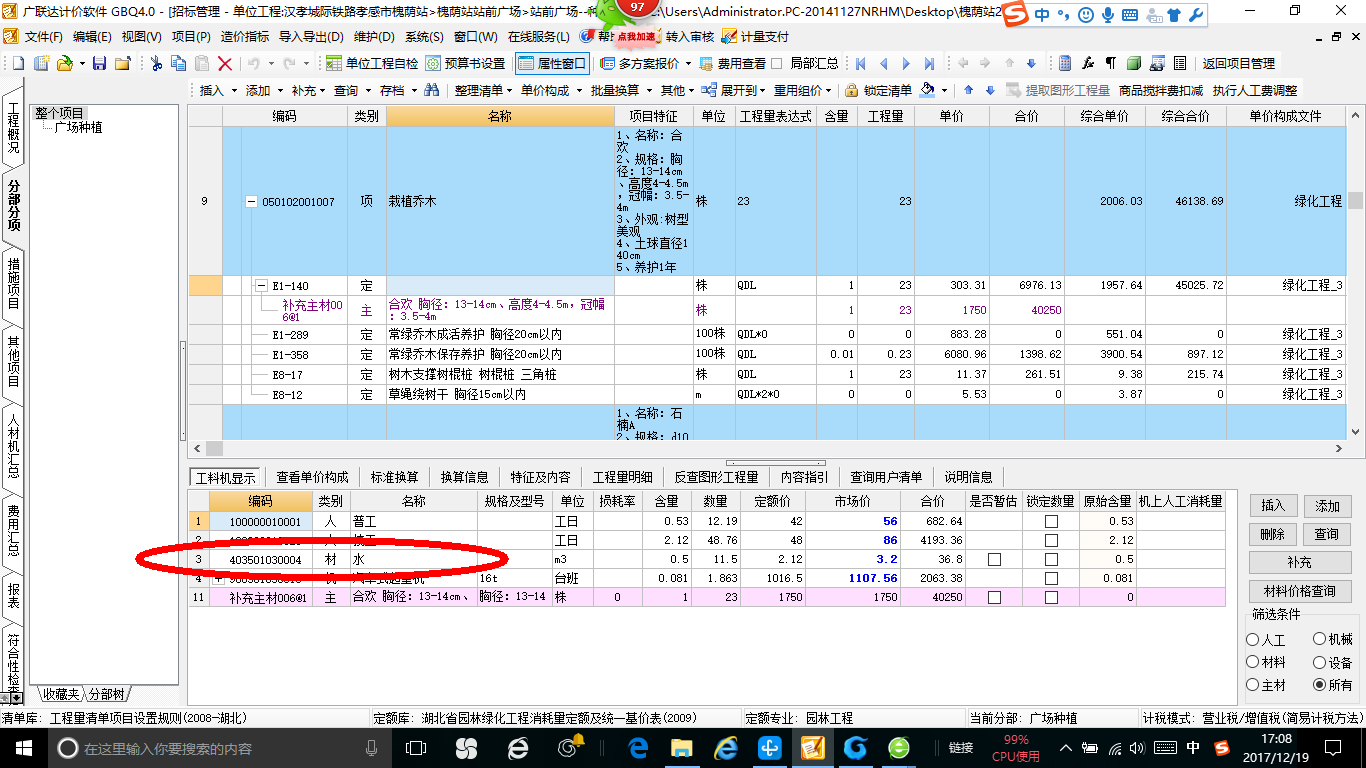This screenshot has width=1366, height=768.
Task: Click the green 3D box icon
Action: [1134, 63]
